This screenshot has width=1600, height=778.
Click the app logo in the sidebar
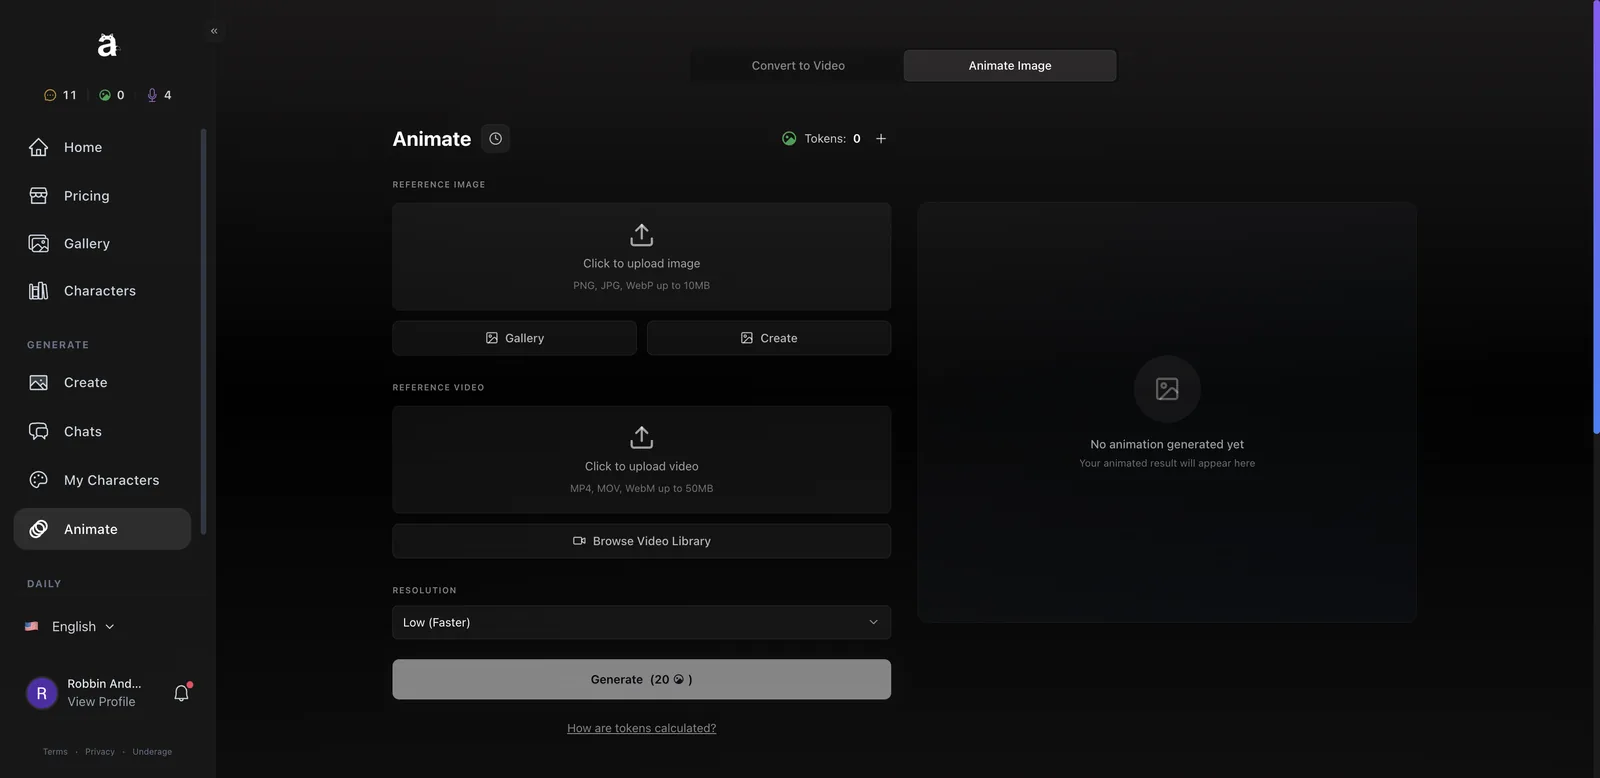point(108,45)
